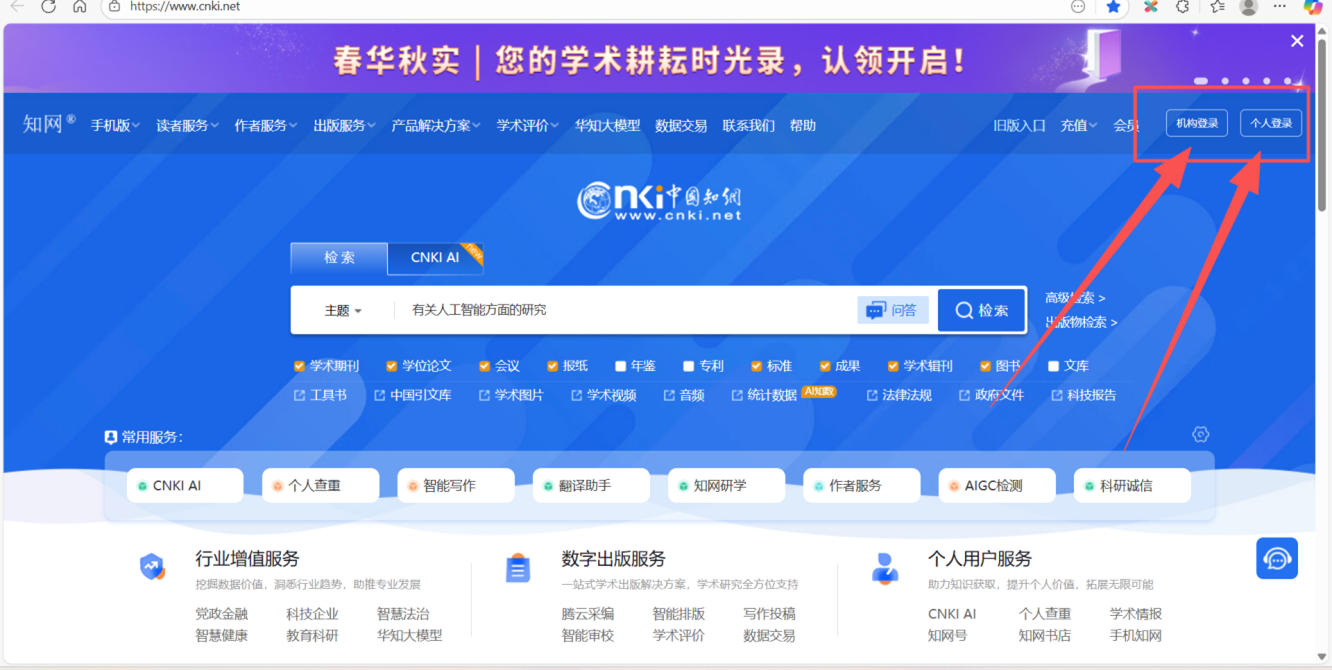Open the 学术图片 external link
The image size is (1332, 670).
tap(510, 395)
